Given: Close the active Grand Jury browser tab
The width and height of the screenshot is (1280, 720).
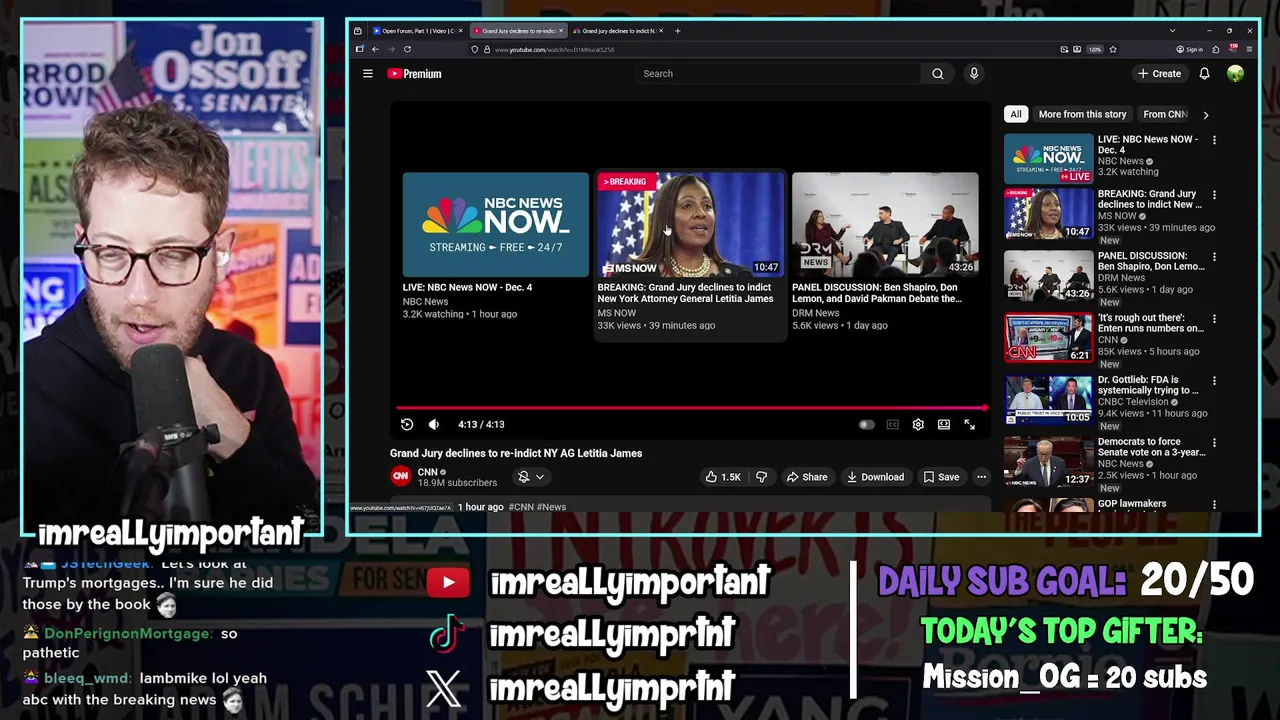Looking at the screenshot, I should [x=561, y=31].
